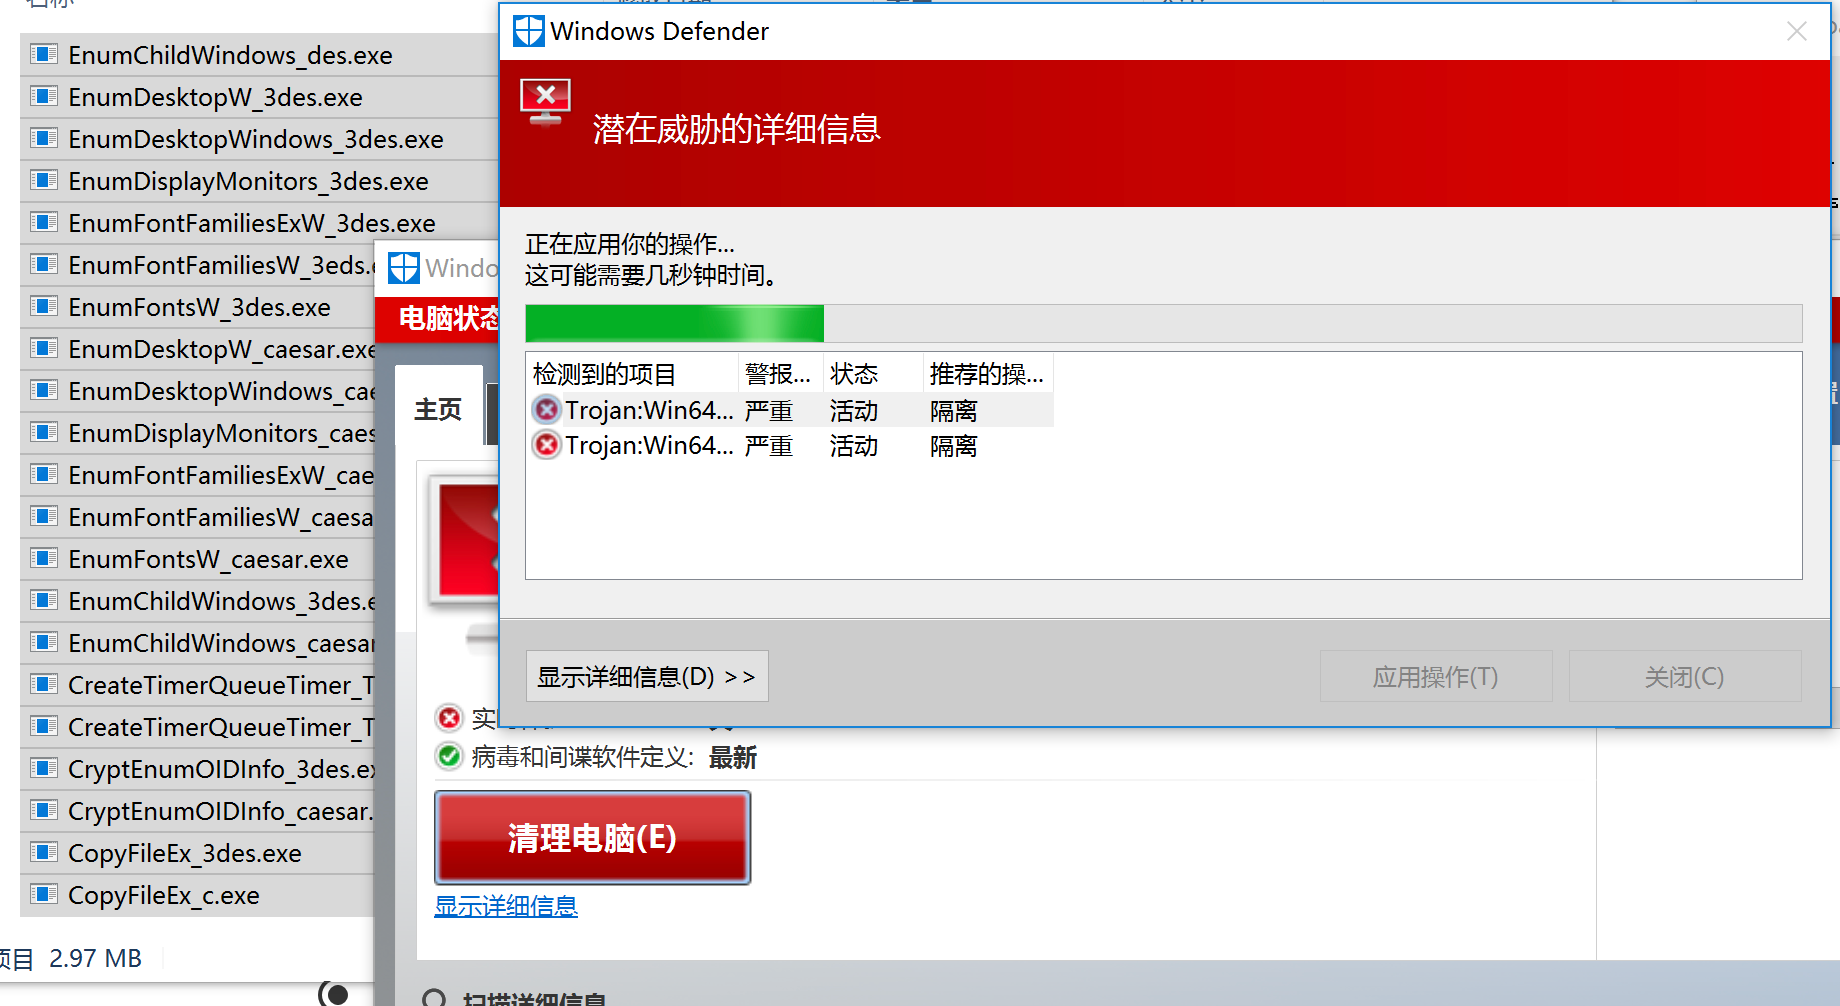Click the second Trojan:Win64 threat icon
Screen dimensions: 1840x1006
[x=546, y=445]
